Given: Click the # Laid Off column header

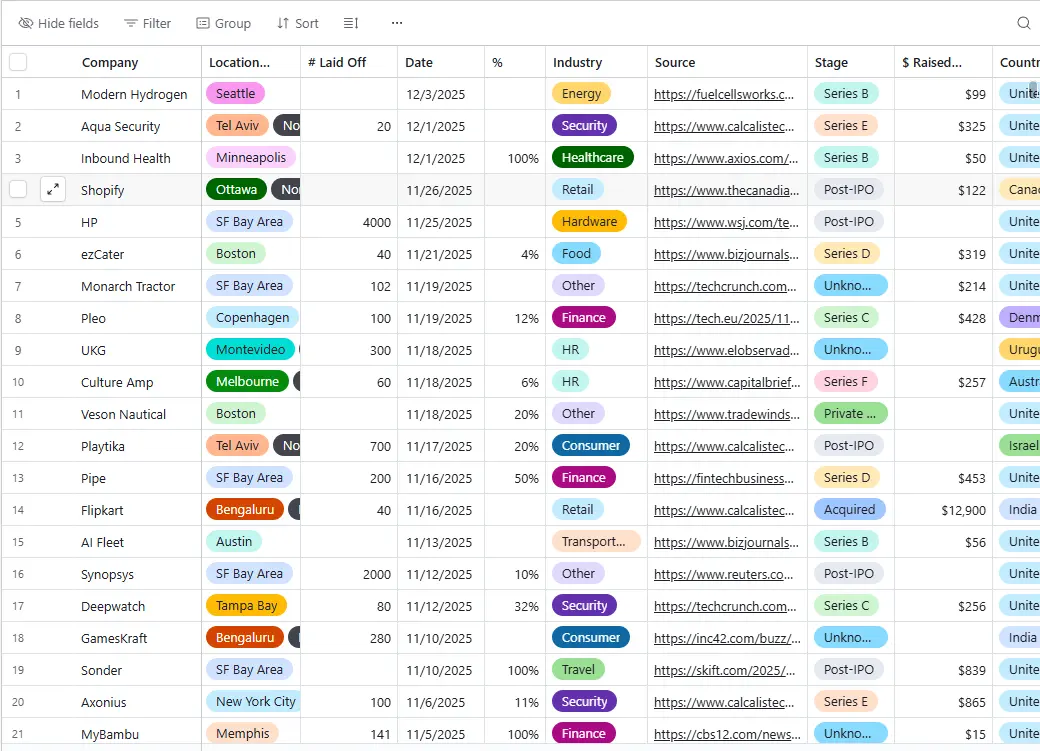Looking at the screenshot, I should point(337,62).
